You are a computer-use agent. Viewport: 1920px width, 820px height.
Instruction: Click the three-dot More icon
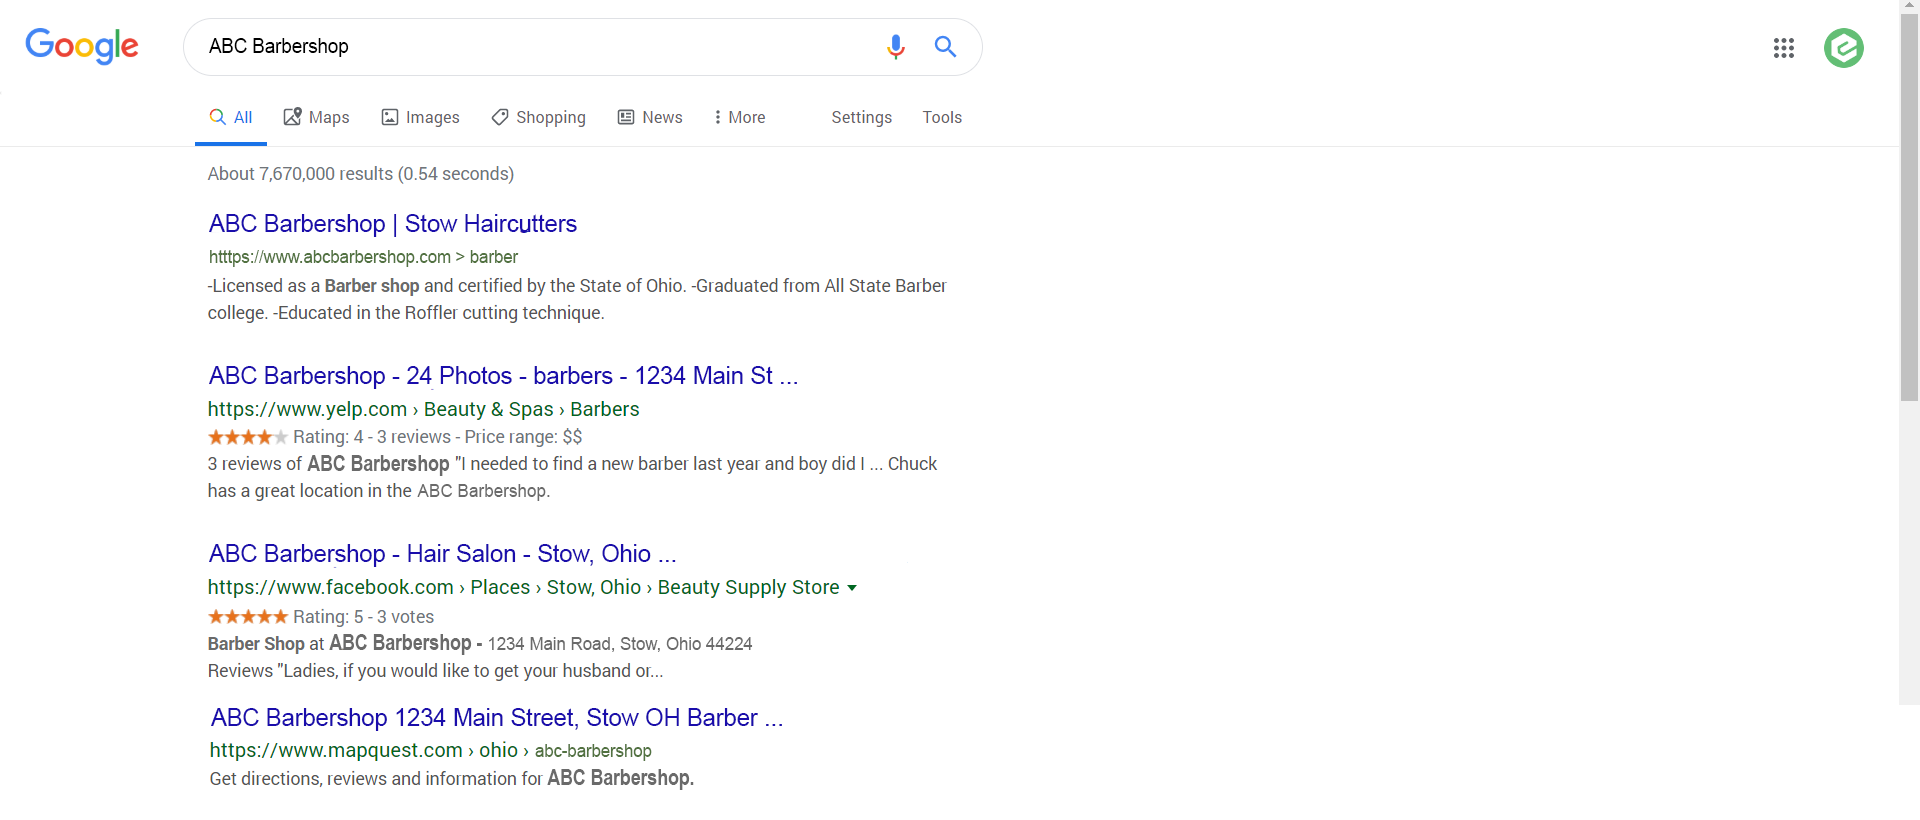tap(717, 117)
